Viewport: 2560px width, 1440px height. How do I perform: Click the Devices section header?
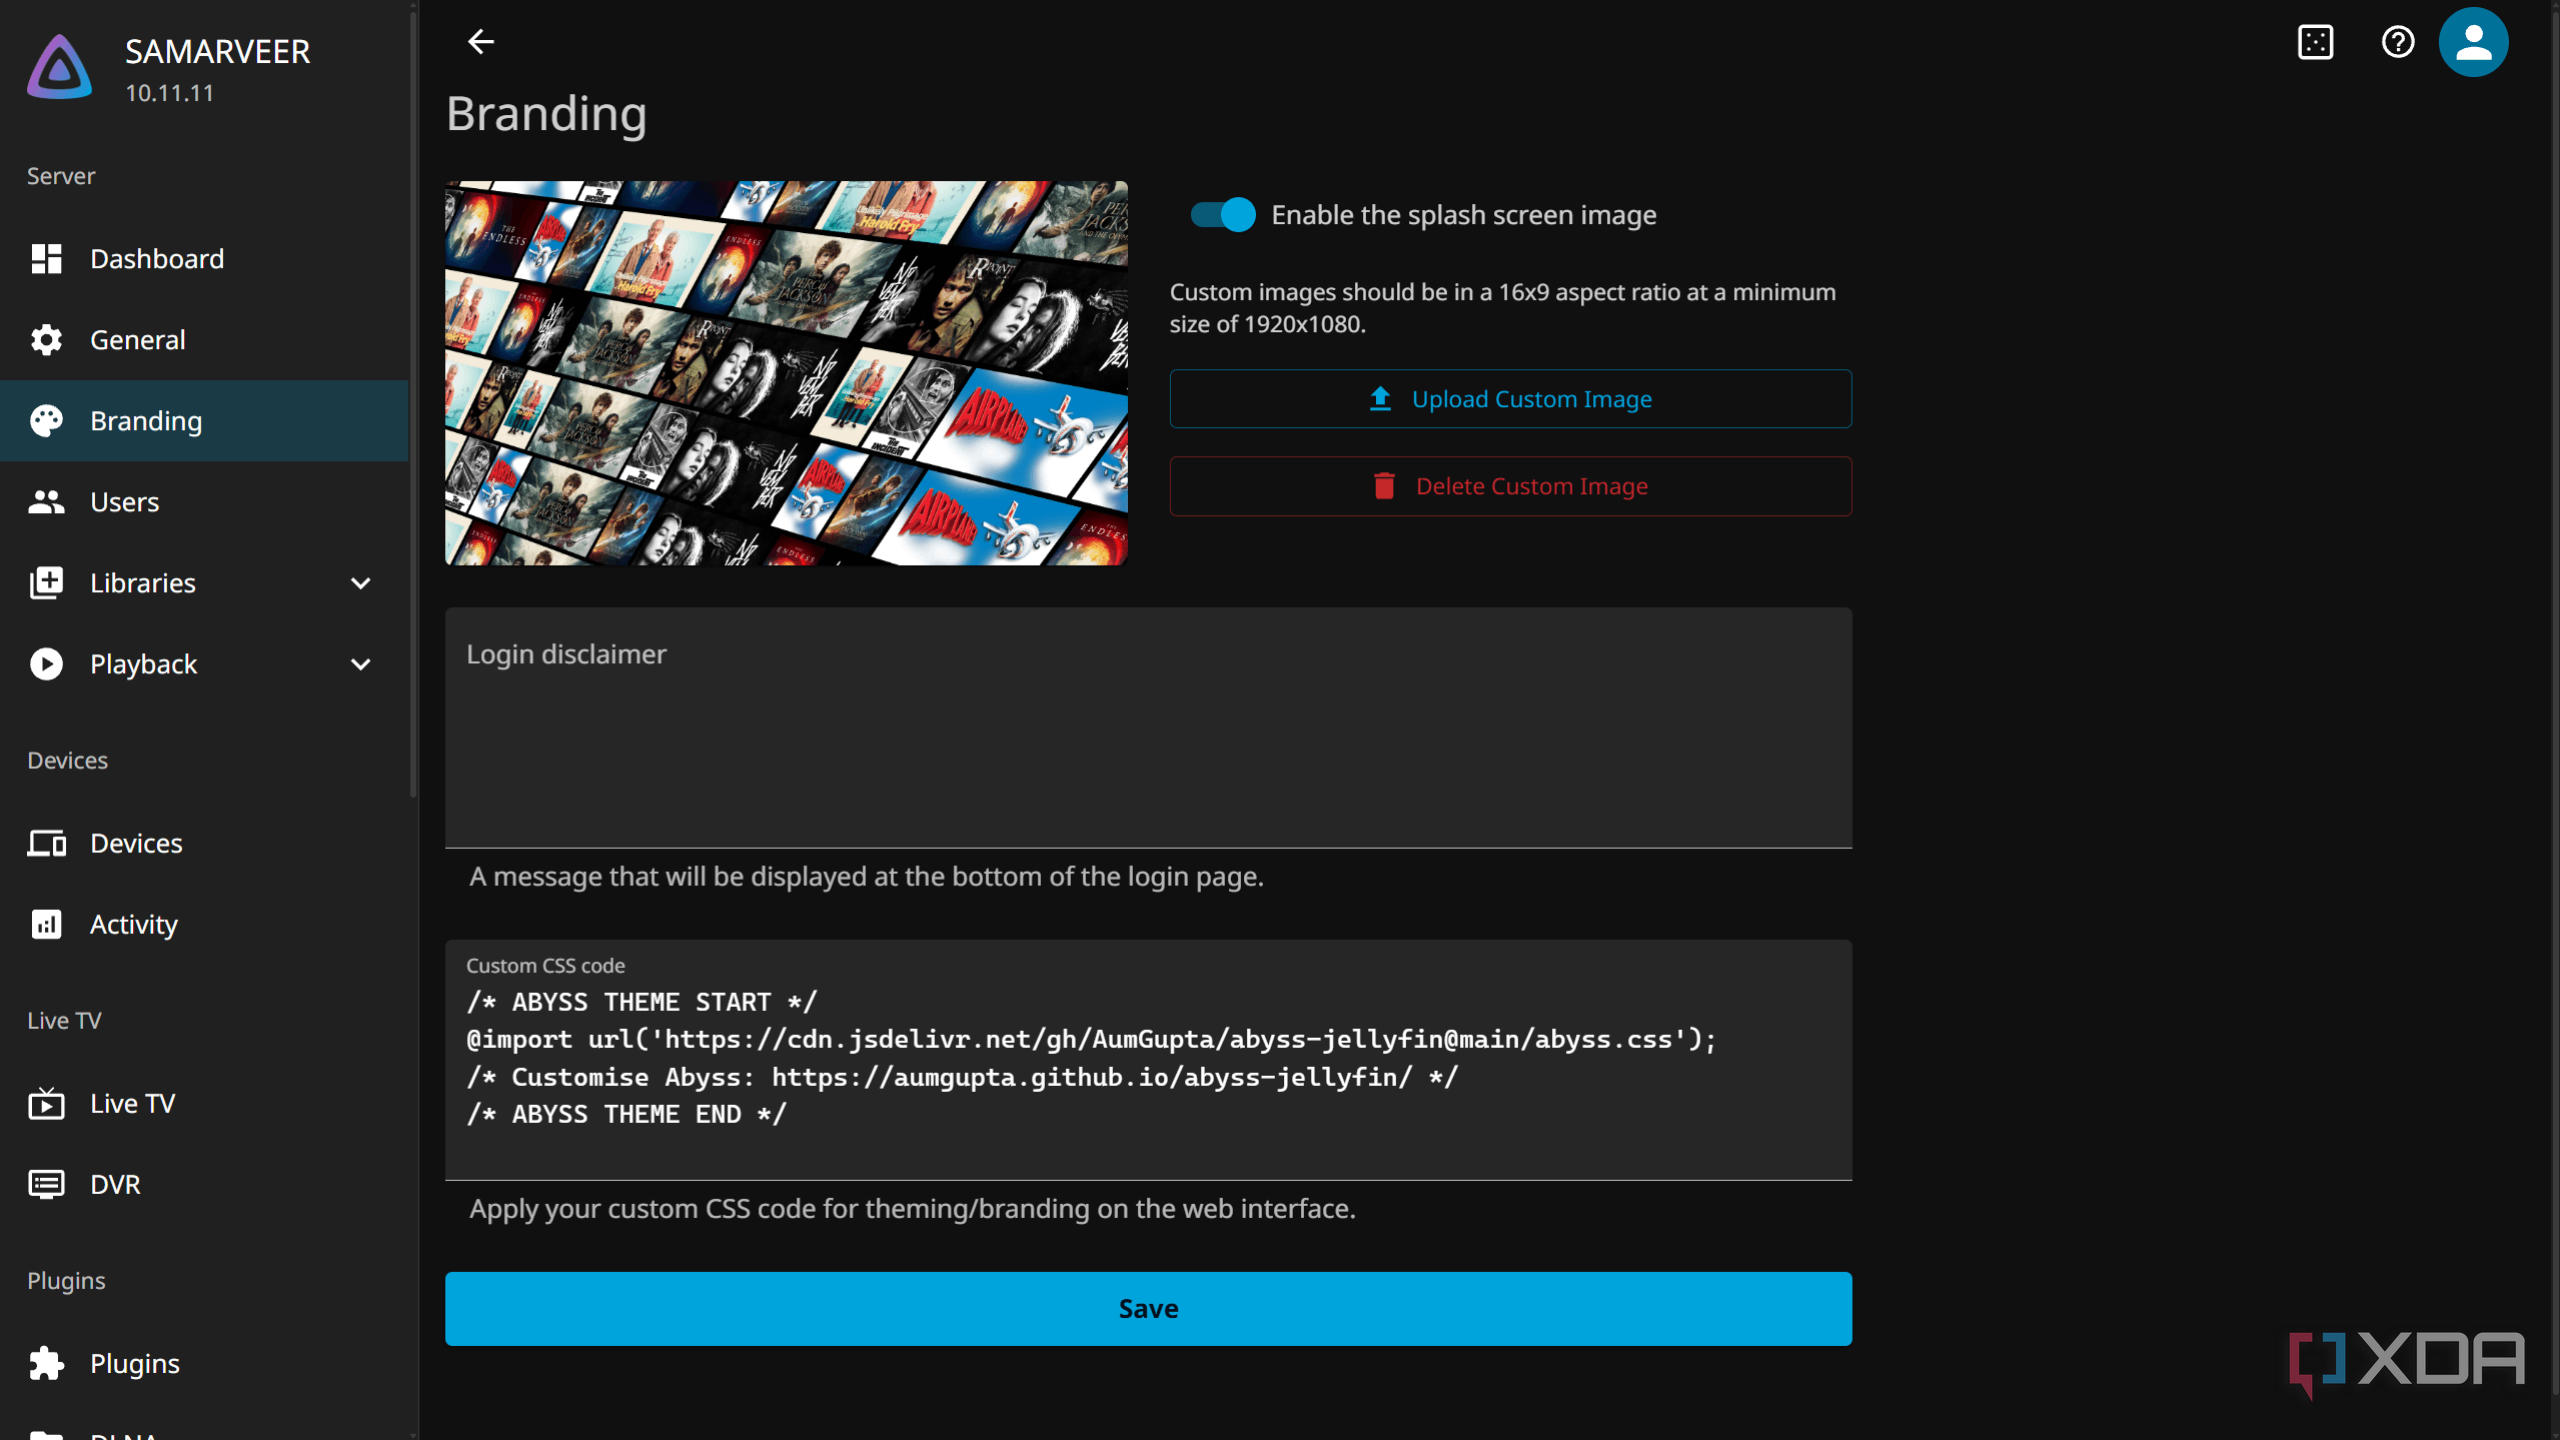[67, 760]
